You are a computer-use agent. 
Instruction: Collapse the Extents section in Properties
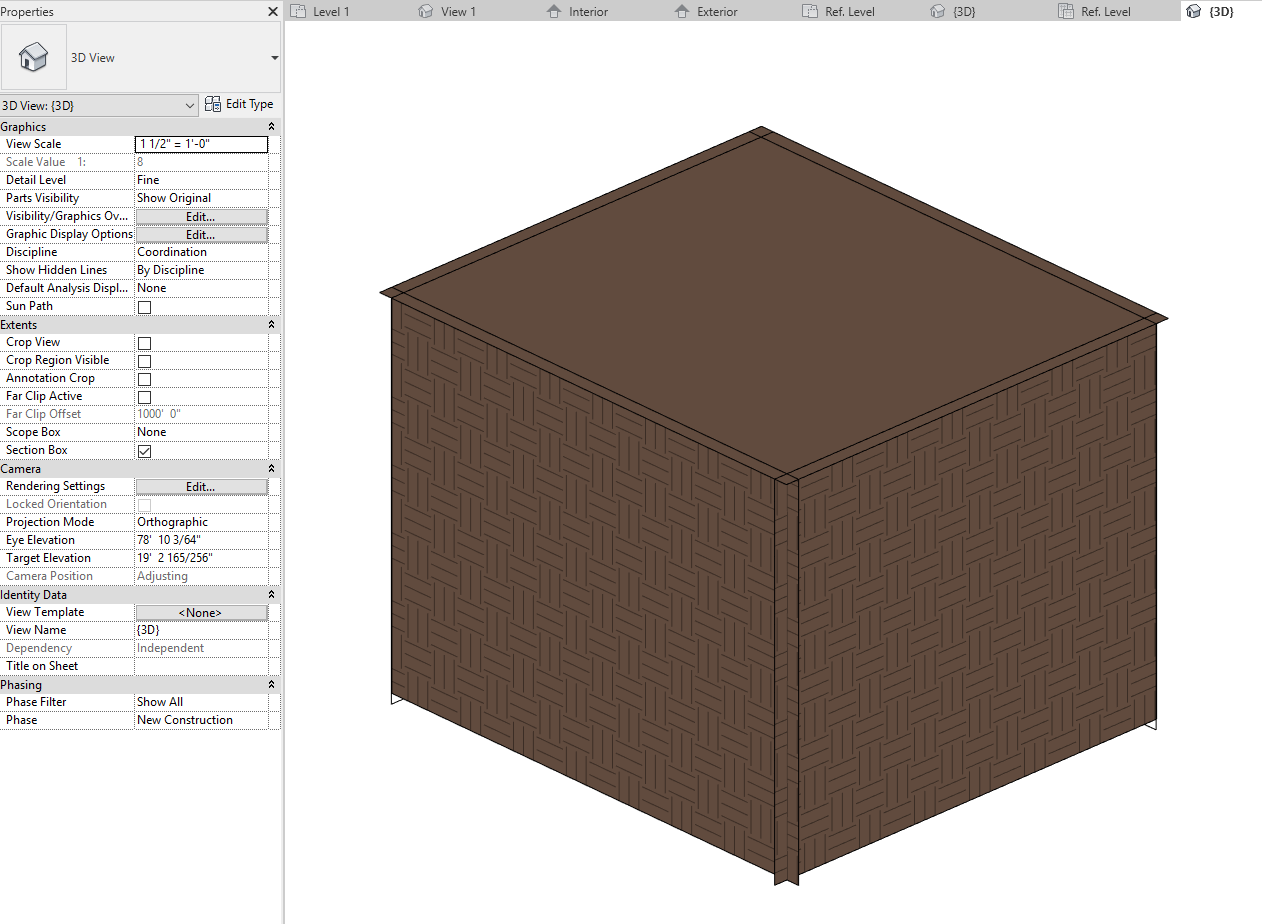click(271, 324)
